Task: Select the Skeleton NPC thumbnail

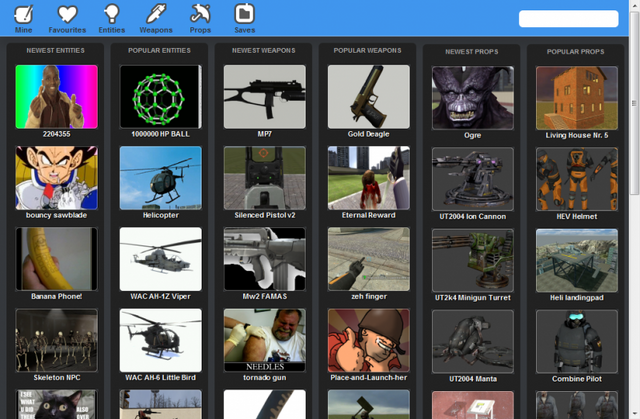Action: coord(56,340)
